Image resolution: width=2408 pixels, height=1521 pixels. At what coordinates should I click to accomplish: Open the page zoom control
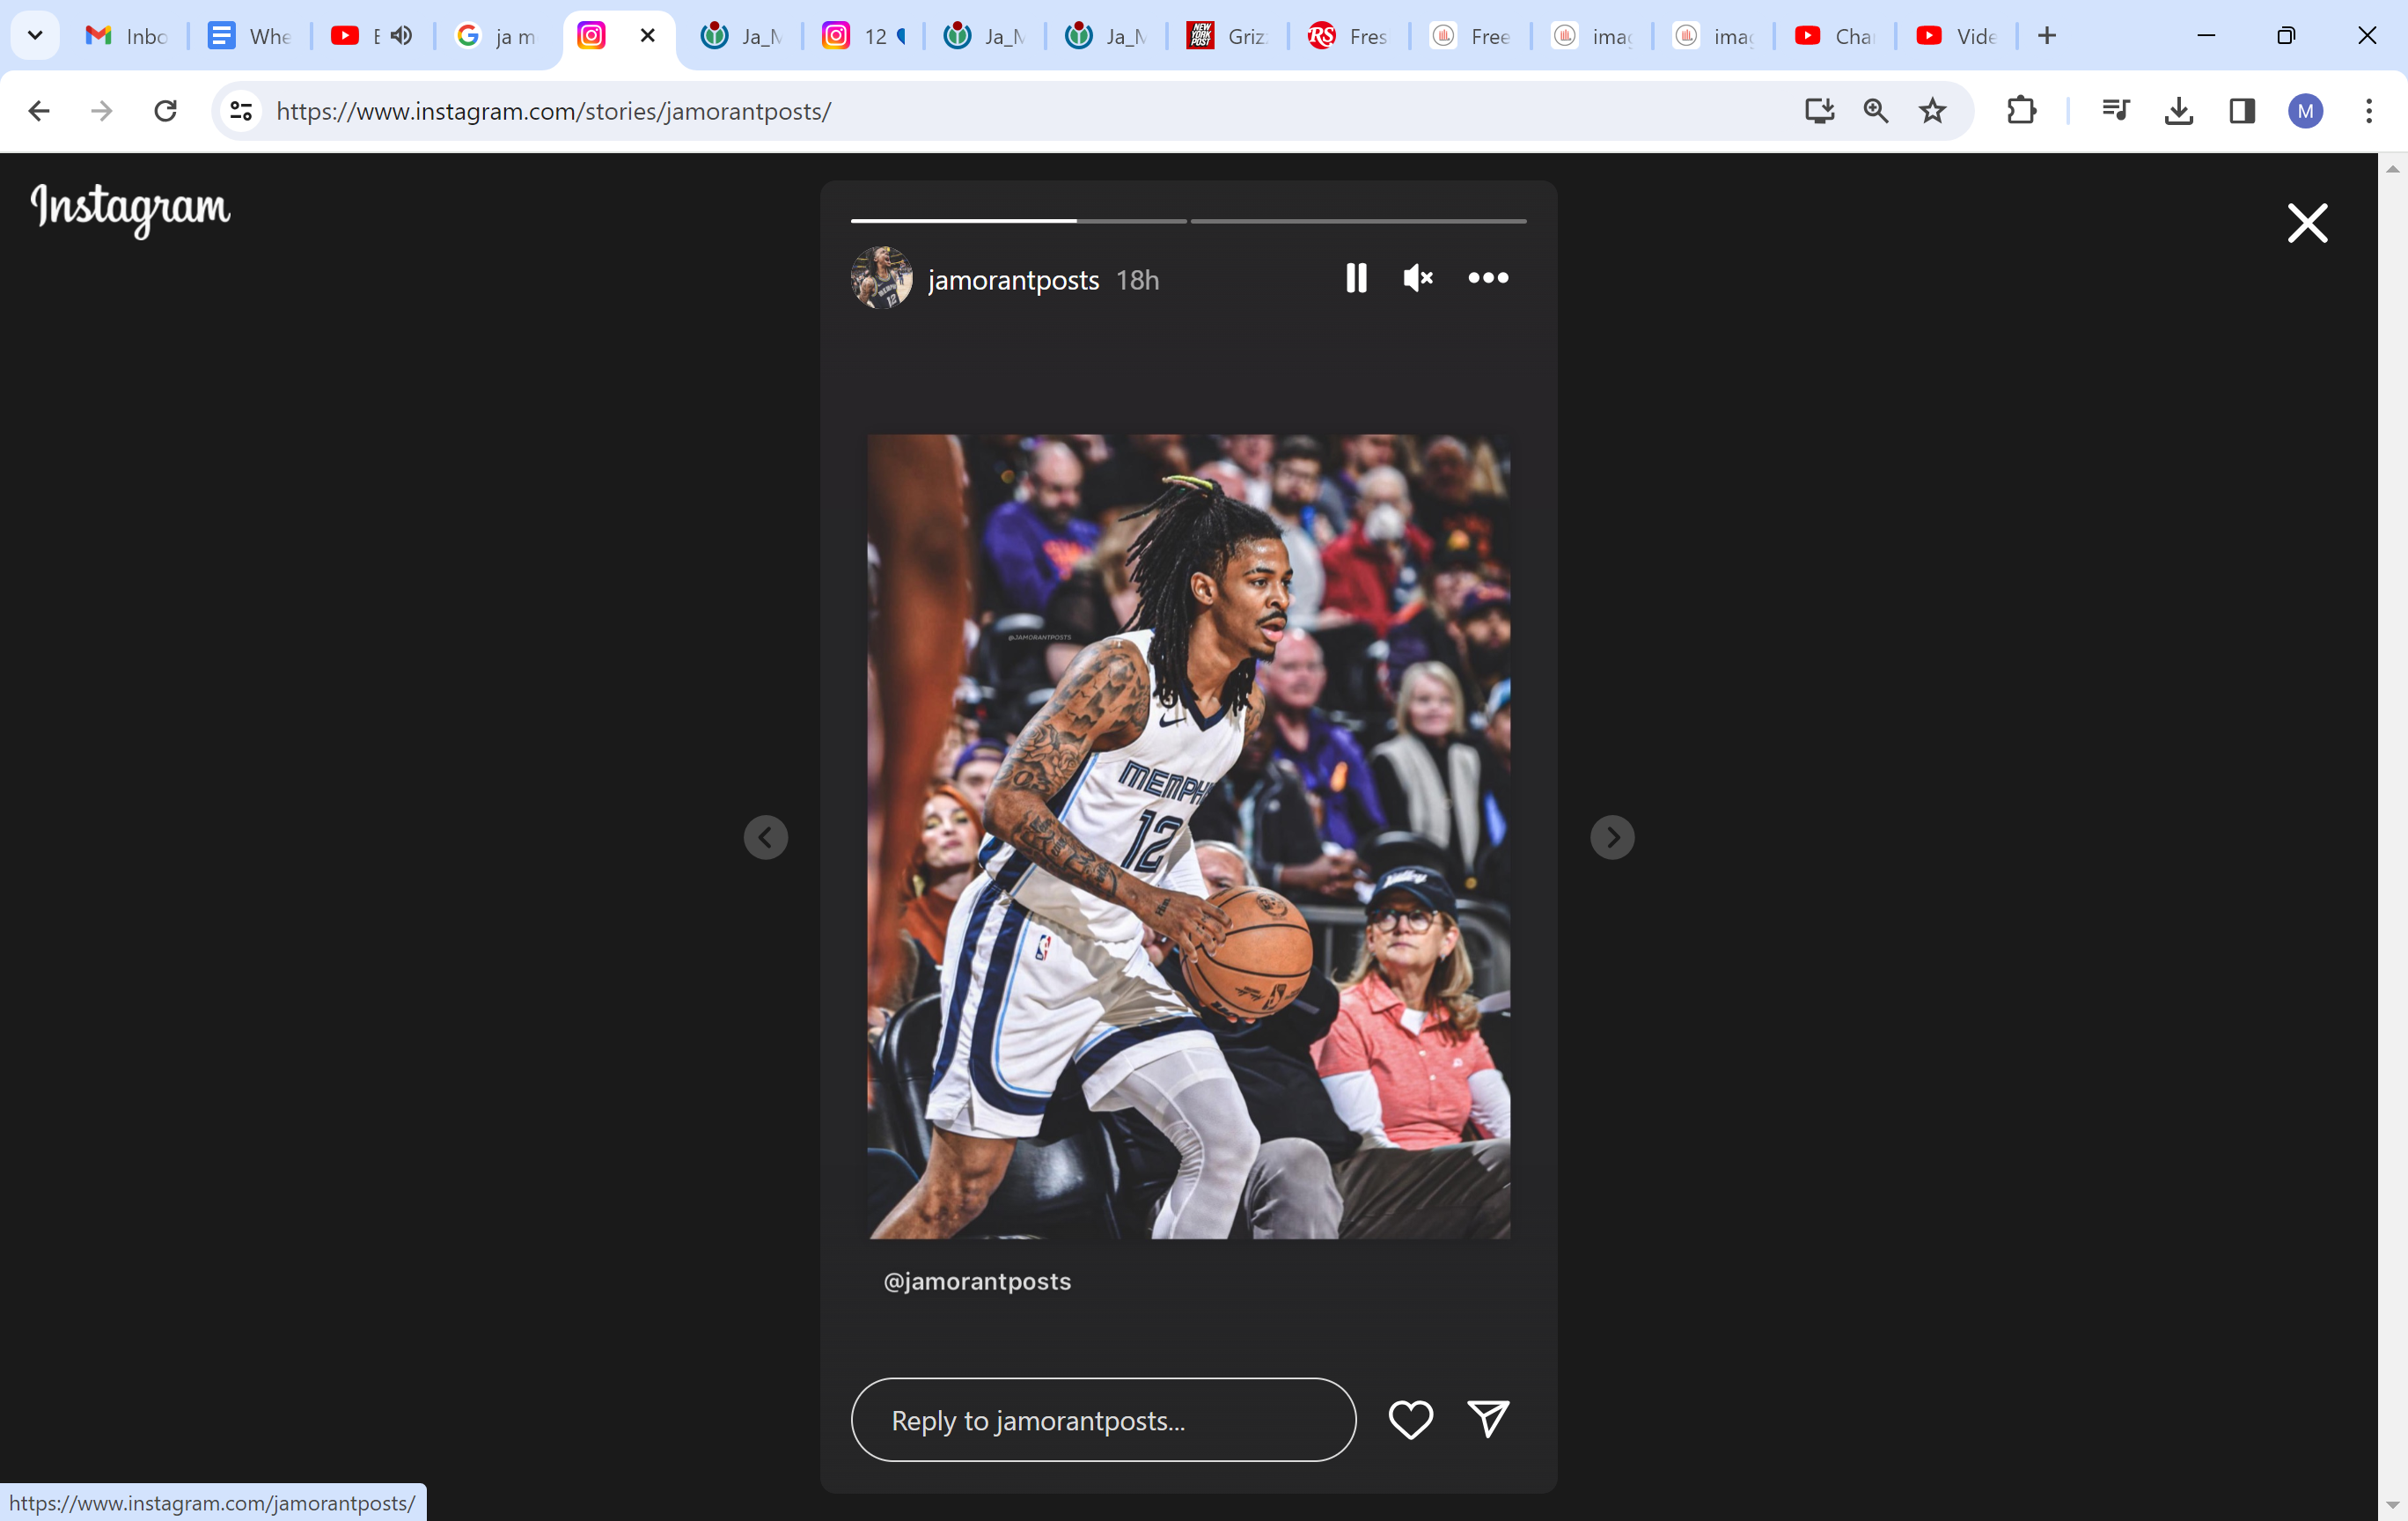coord(1876,111)
